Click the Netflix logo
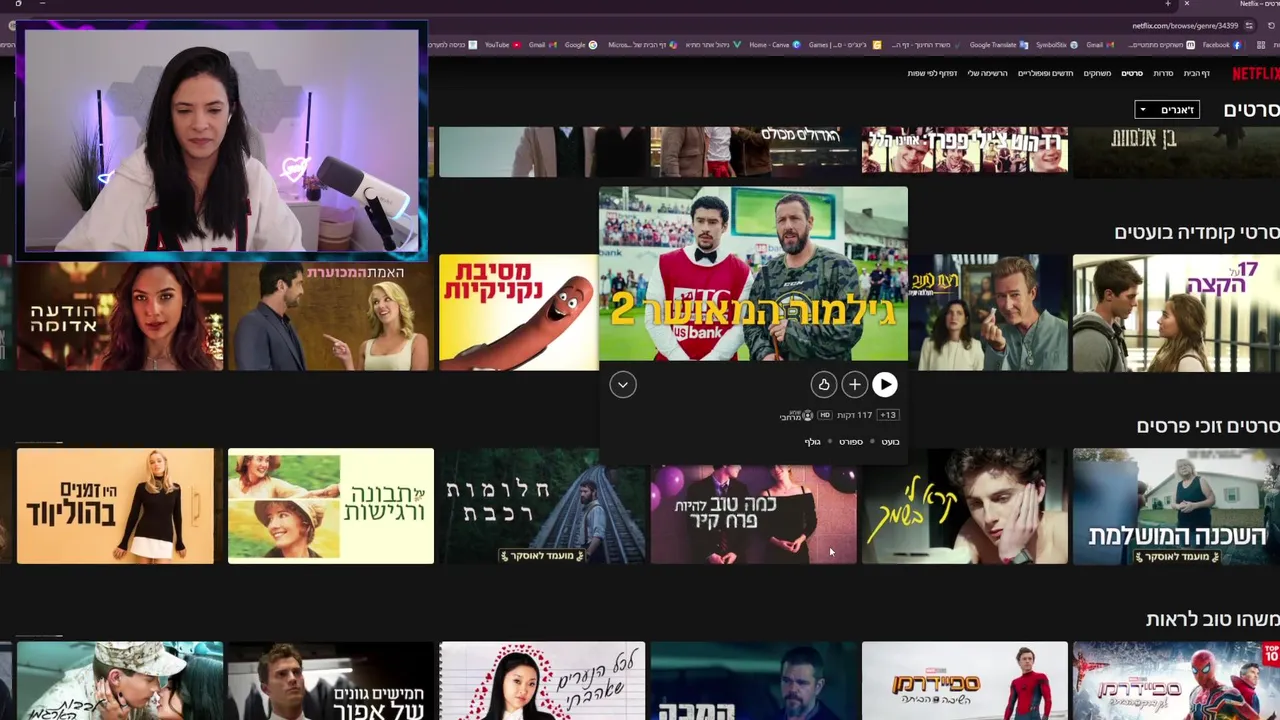Screen dimensions: 1280x720 1255,73
